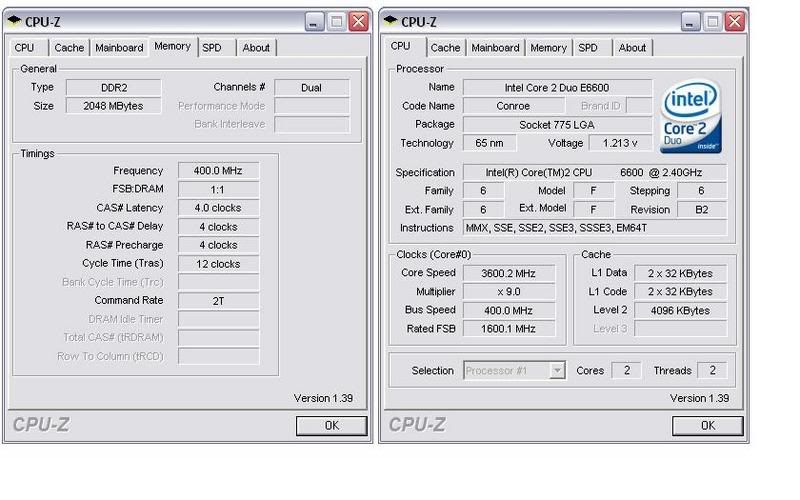The width and height of the screenshot is (800, 500).
Task: Select Memory tab in left window
Action: click(x=172, y=46)
